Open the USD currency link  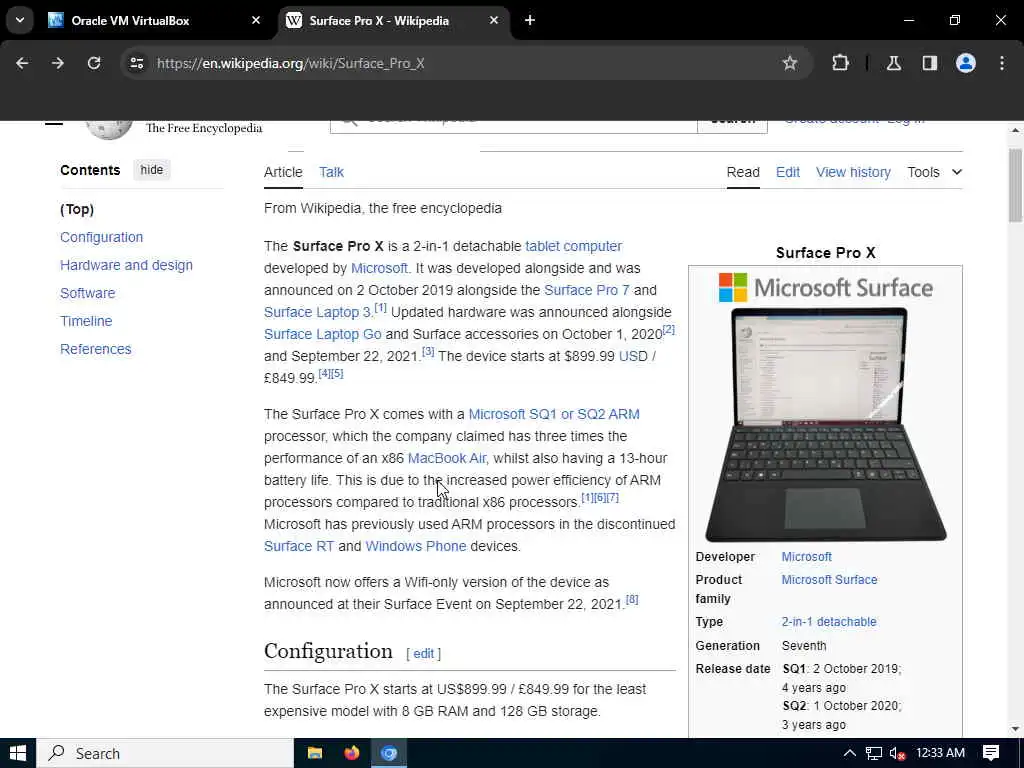tap(633, 357)
